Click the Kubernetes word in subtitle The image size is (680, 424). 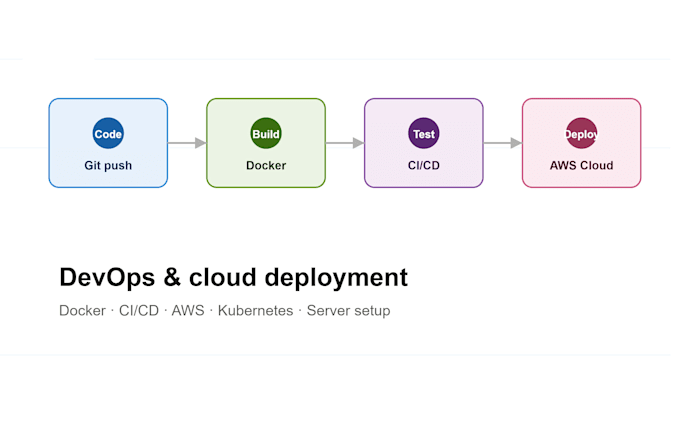255,310
